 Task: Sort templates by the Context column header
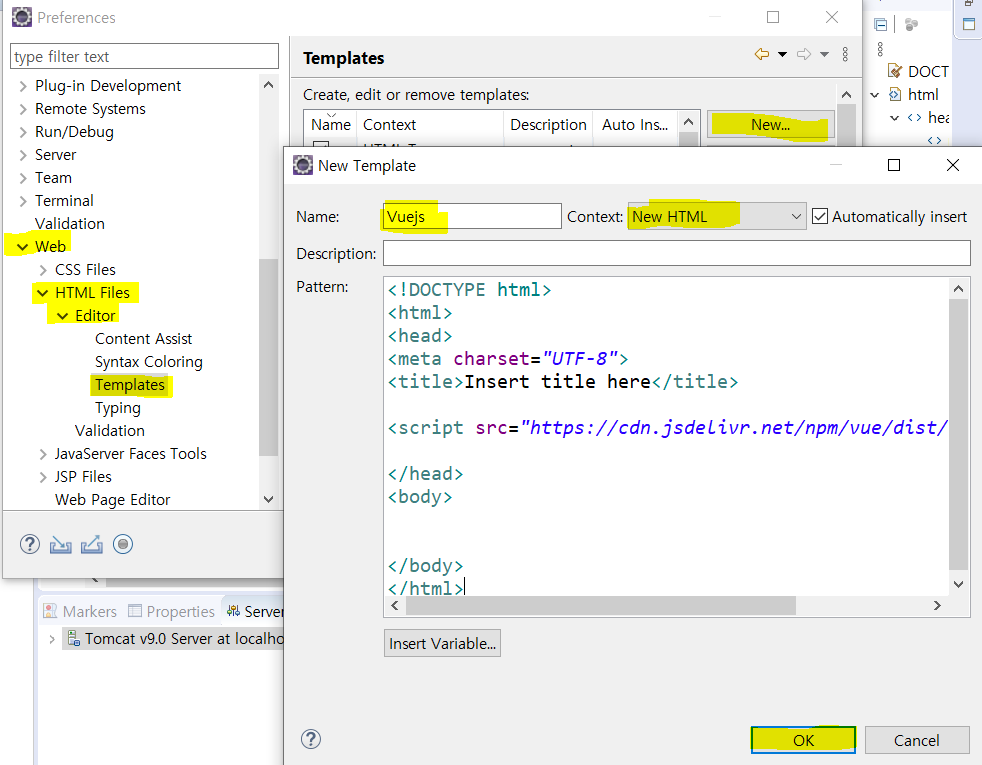coord(430,125)
